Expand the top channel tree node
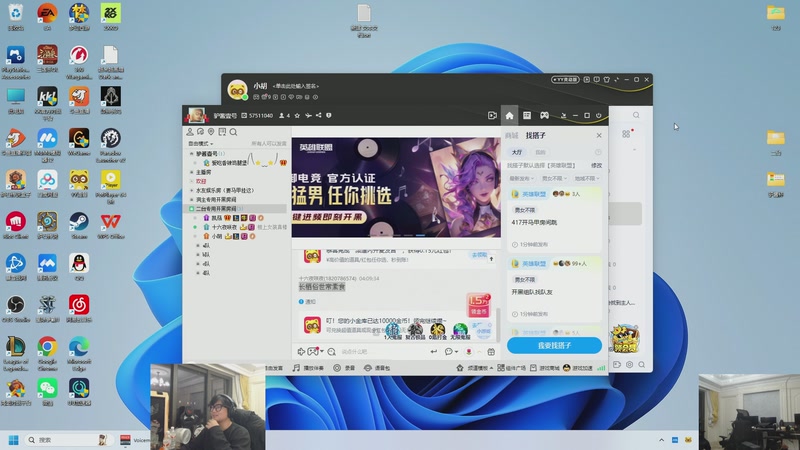The image size is (800, 450). click(192, 154)
